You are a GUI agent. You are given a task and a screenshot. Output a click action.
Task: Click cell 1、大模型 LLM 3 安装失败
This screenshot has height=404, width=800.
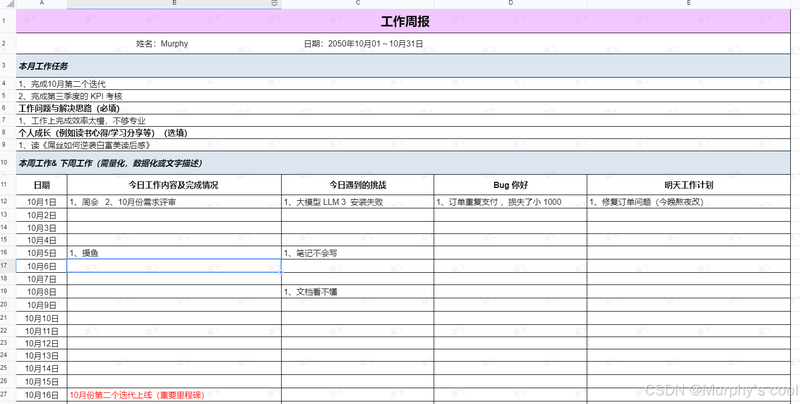(358, 202)
